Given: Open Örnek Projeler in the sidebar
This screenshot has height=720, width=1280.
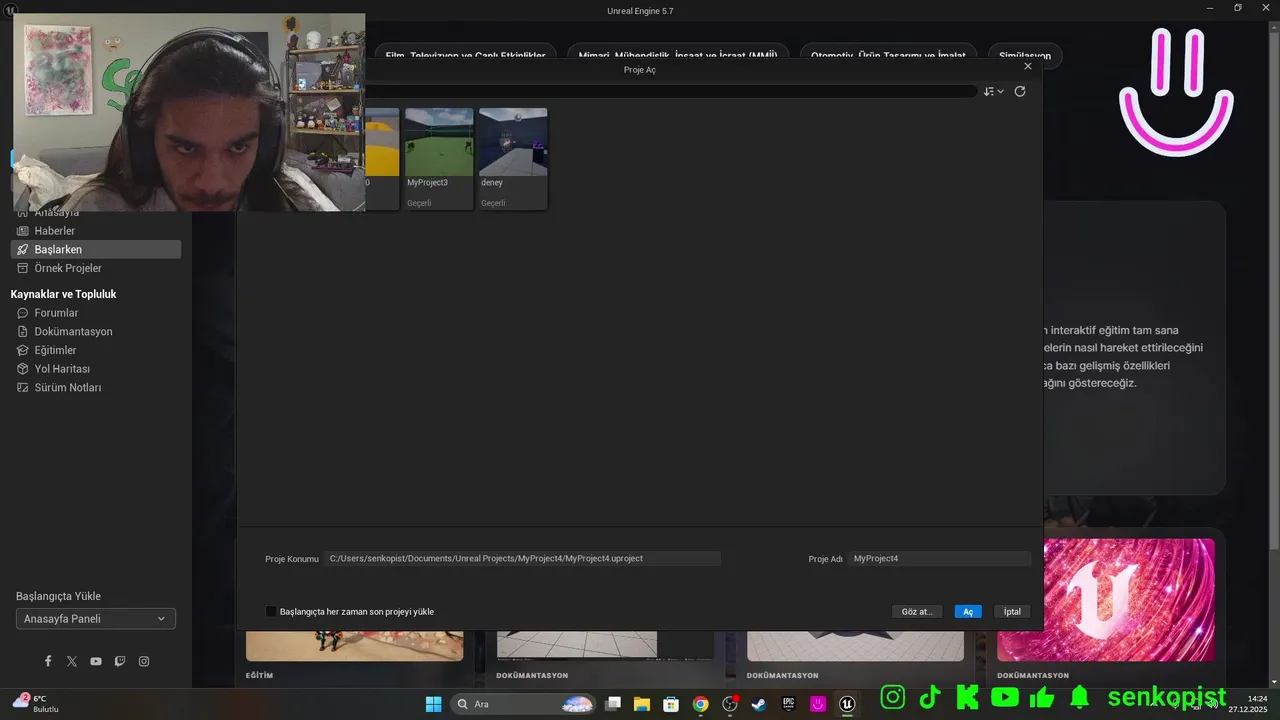Looking at the screenshot, I should tap(95, 268).
